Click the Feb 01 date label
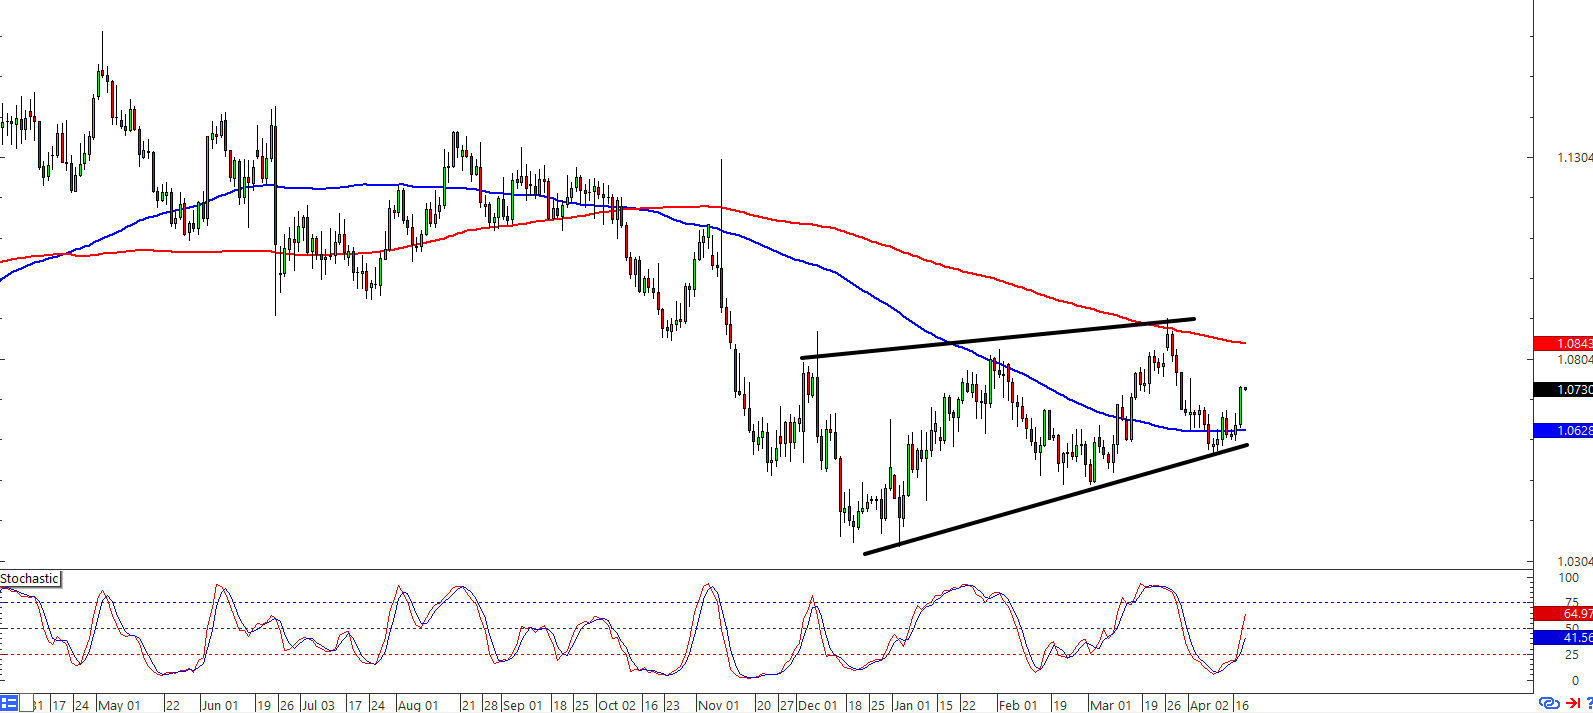Viewport: 1593px width, 713px height. tap(1018, 705)
